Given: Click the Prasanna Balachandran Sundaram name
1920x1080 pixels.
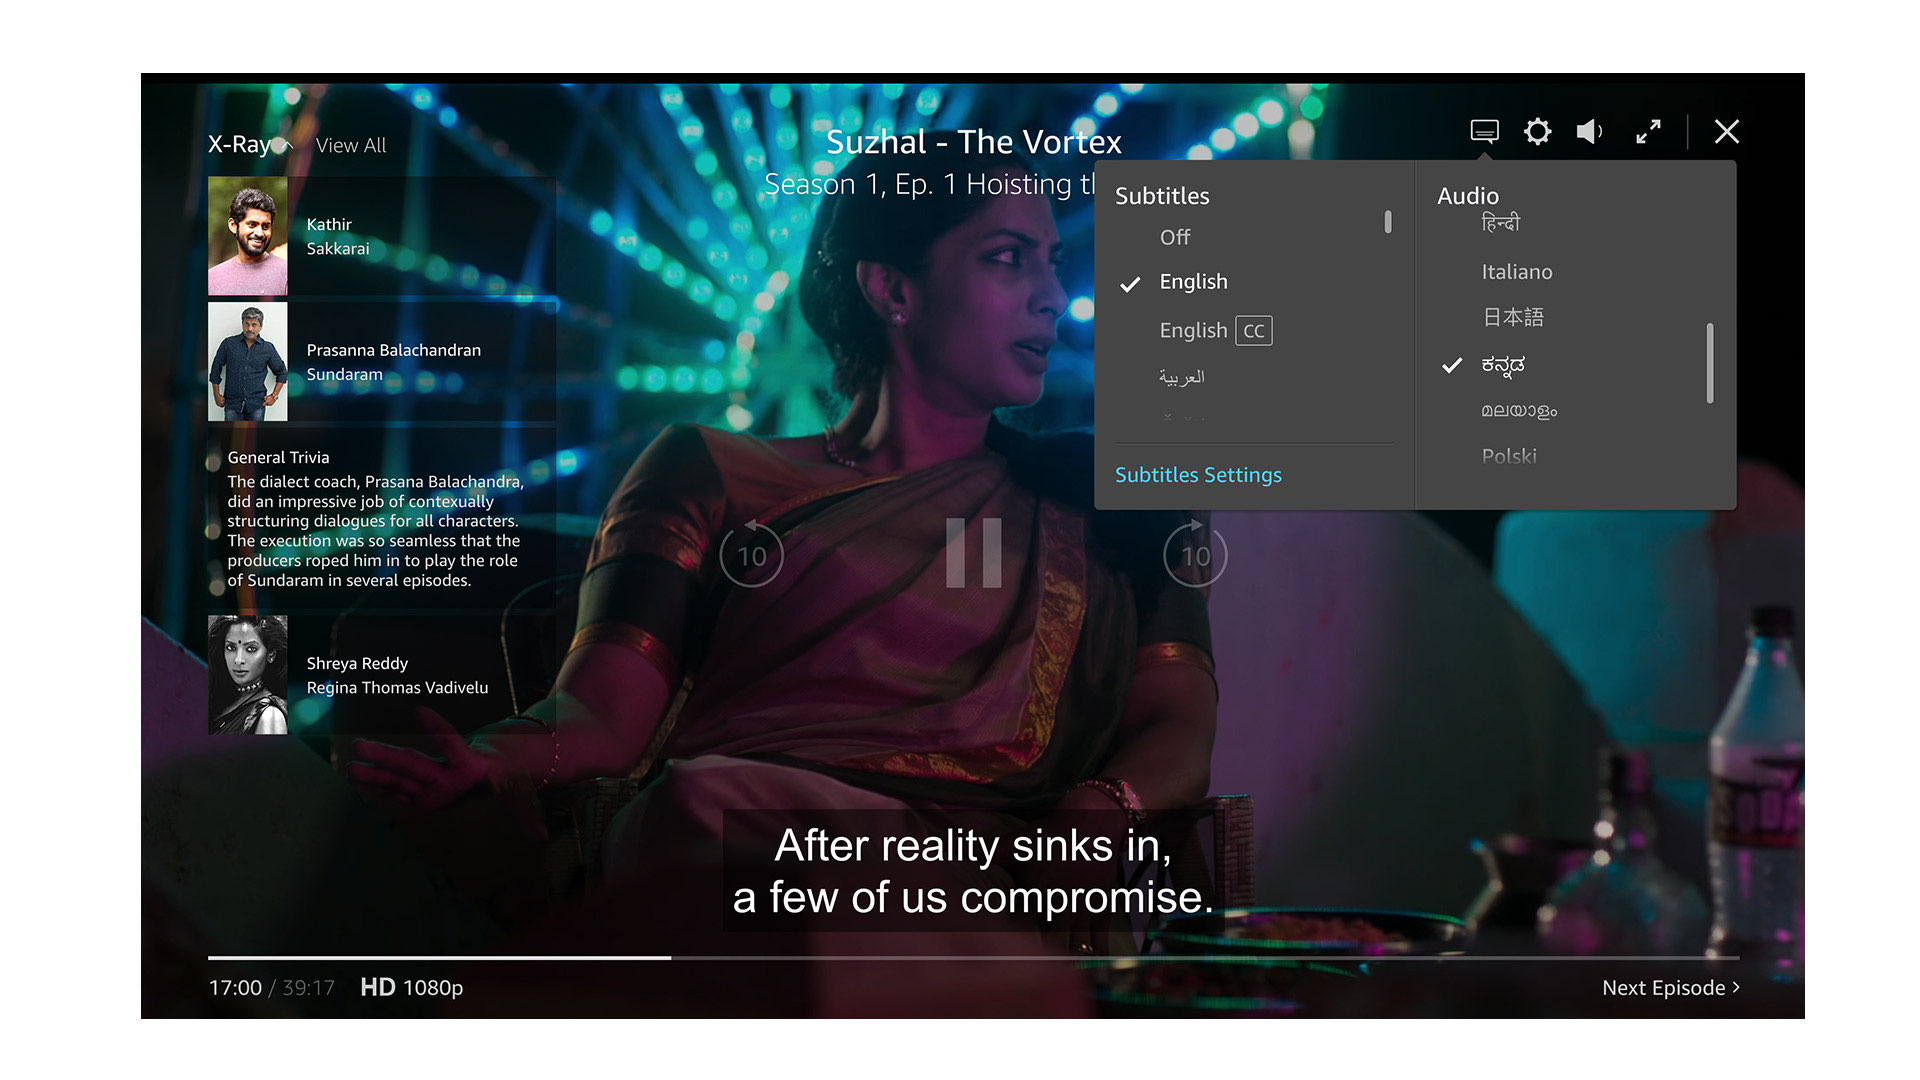Looking at the screenshot, I should click(393, 362).
